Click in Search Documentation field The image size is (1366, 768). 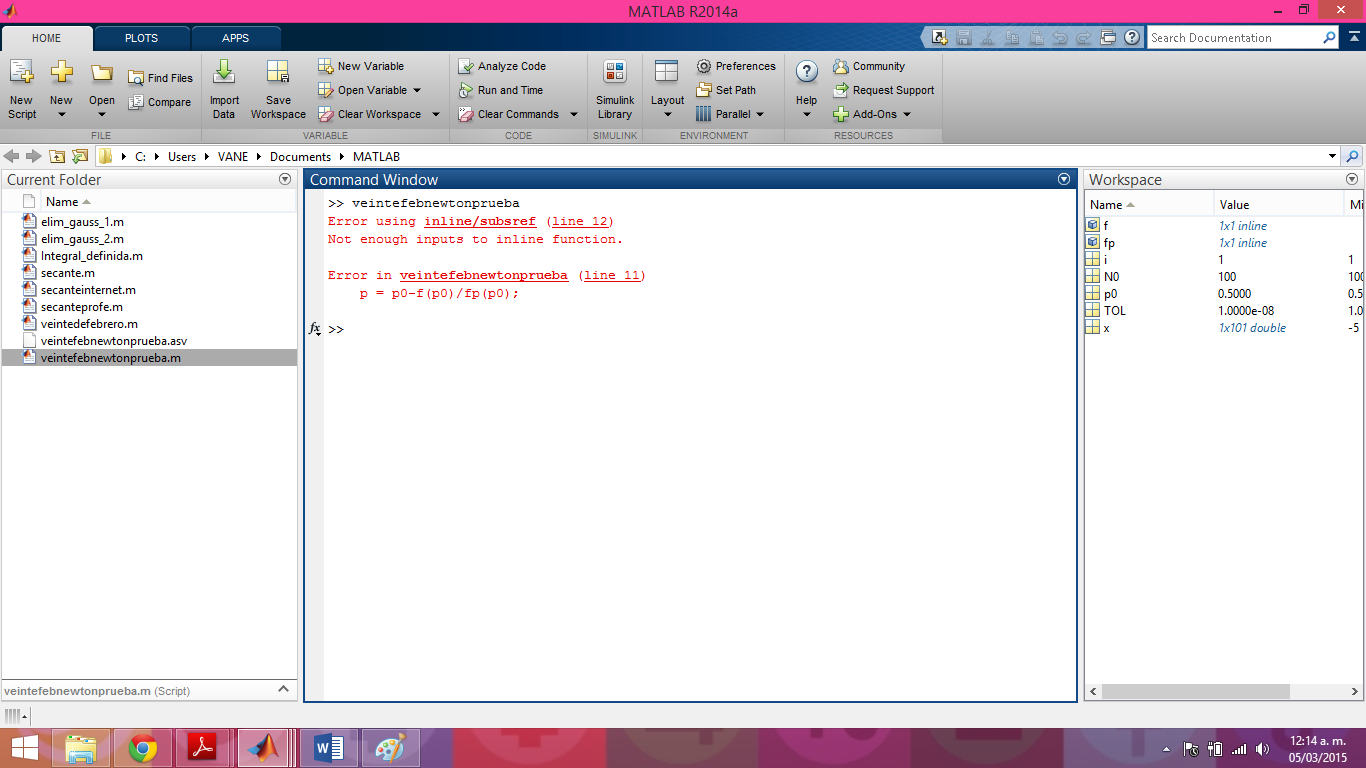tap(1234, 38)
